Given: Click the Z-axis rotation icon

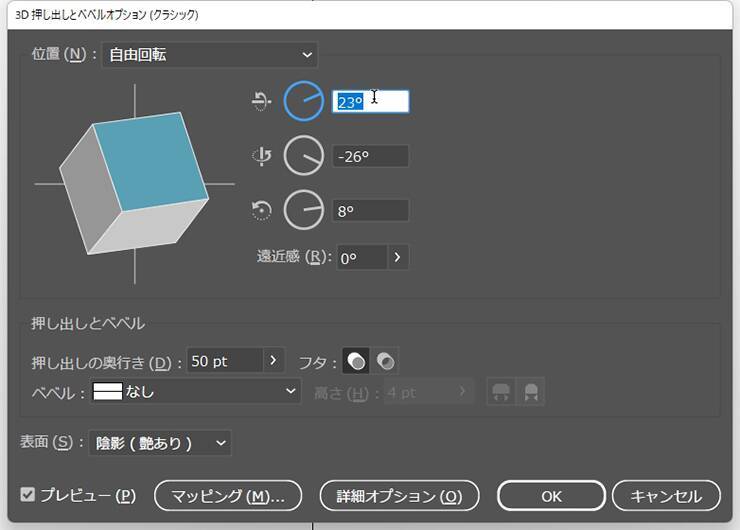Looking at the screenshot, I should click(x=261, y=210).
